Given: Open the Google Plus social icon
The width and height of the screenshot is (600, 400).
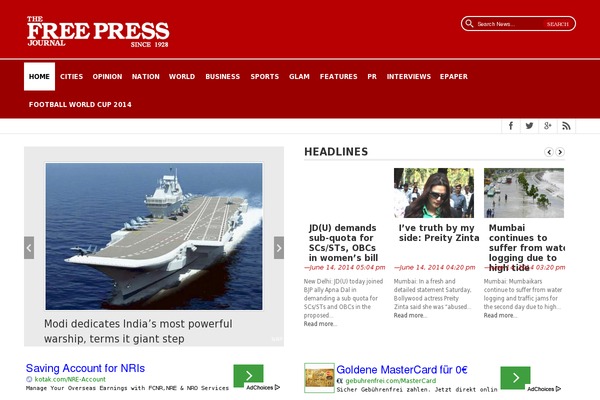Looking at the screenshot, I should 548,126.
